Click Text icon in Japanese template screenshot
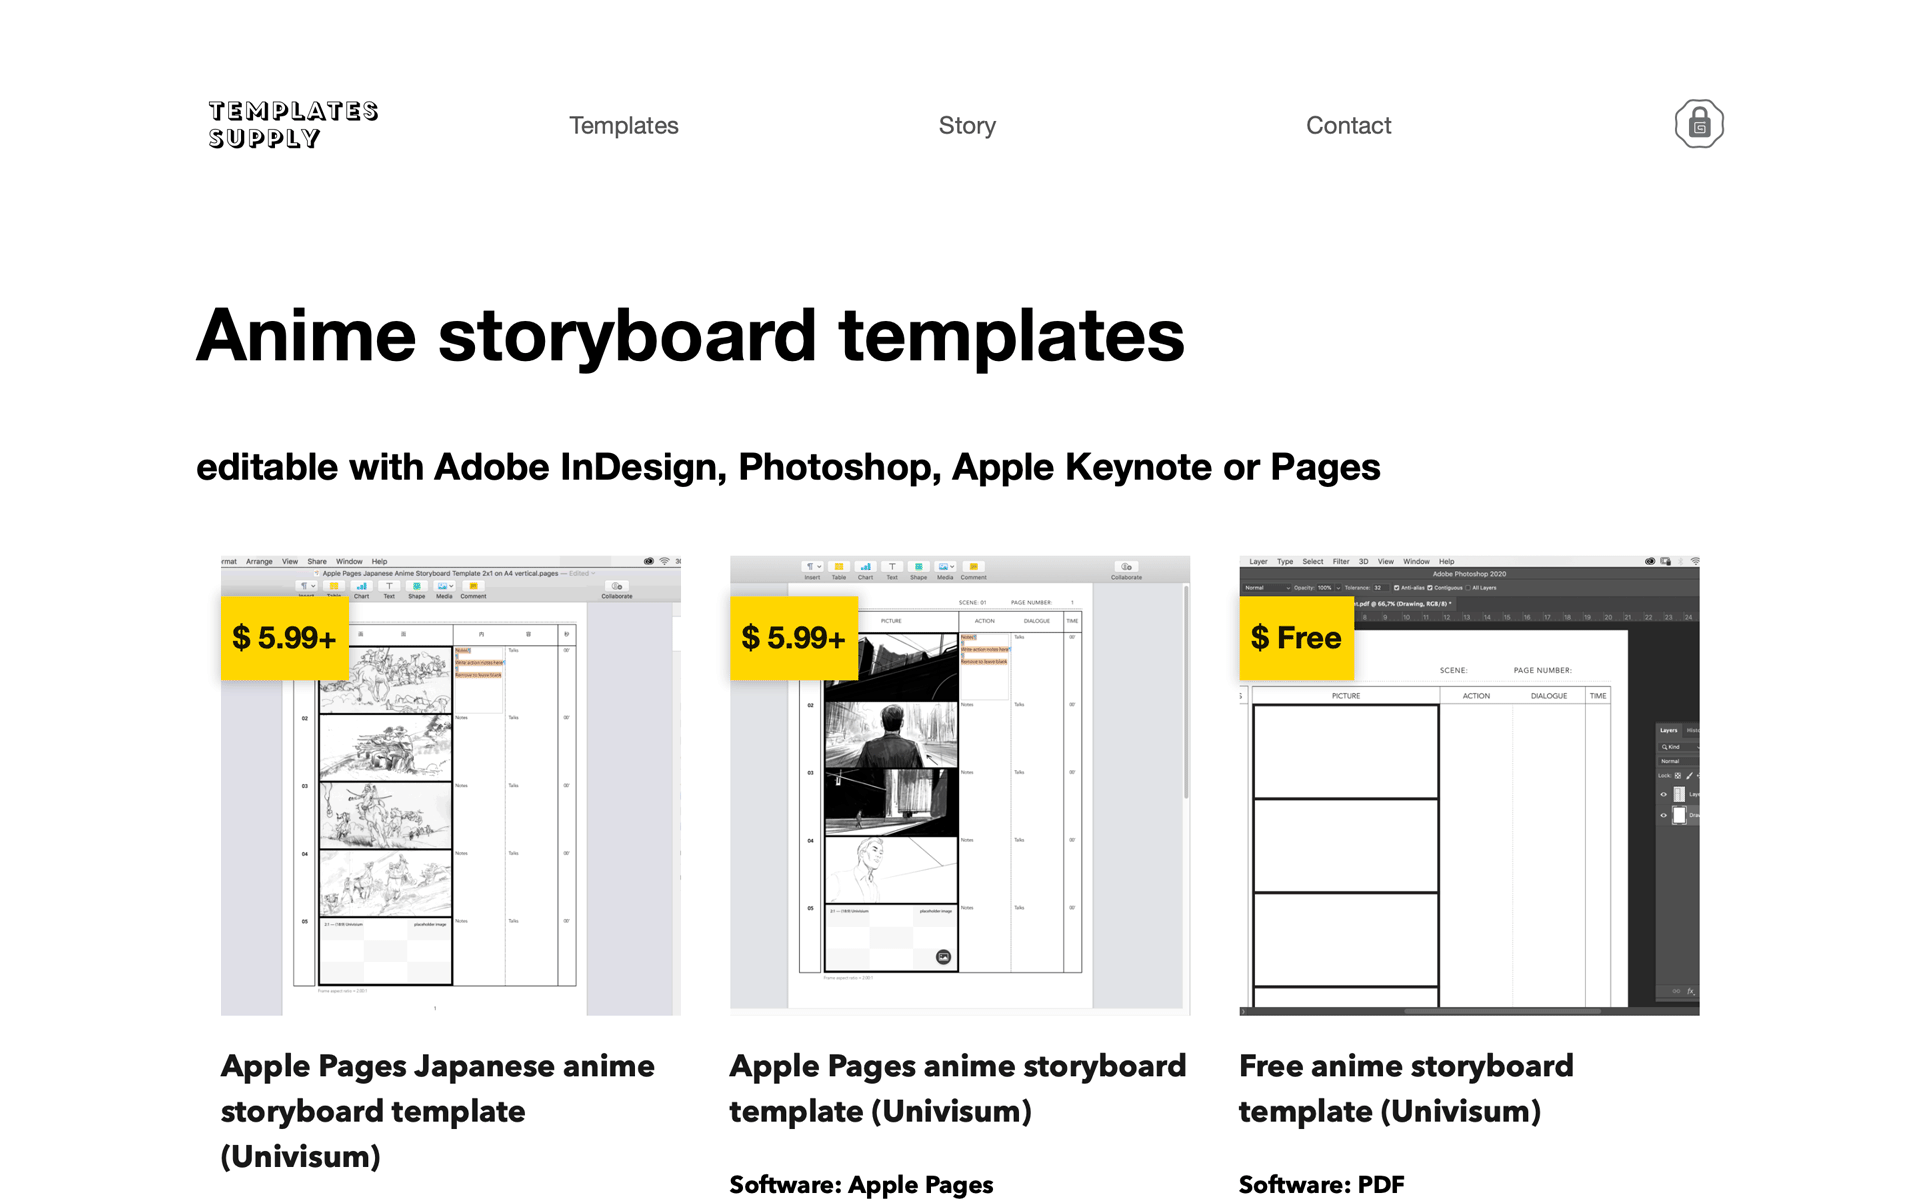 (389, 587)
